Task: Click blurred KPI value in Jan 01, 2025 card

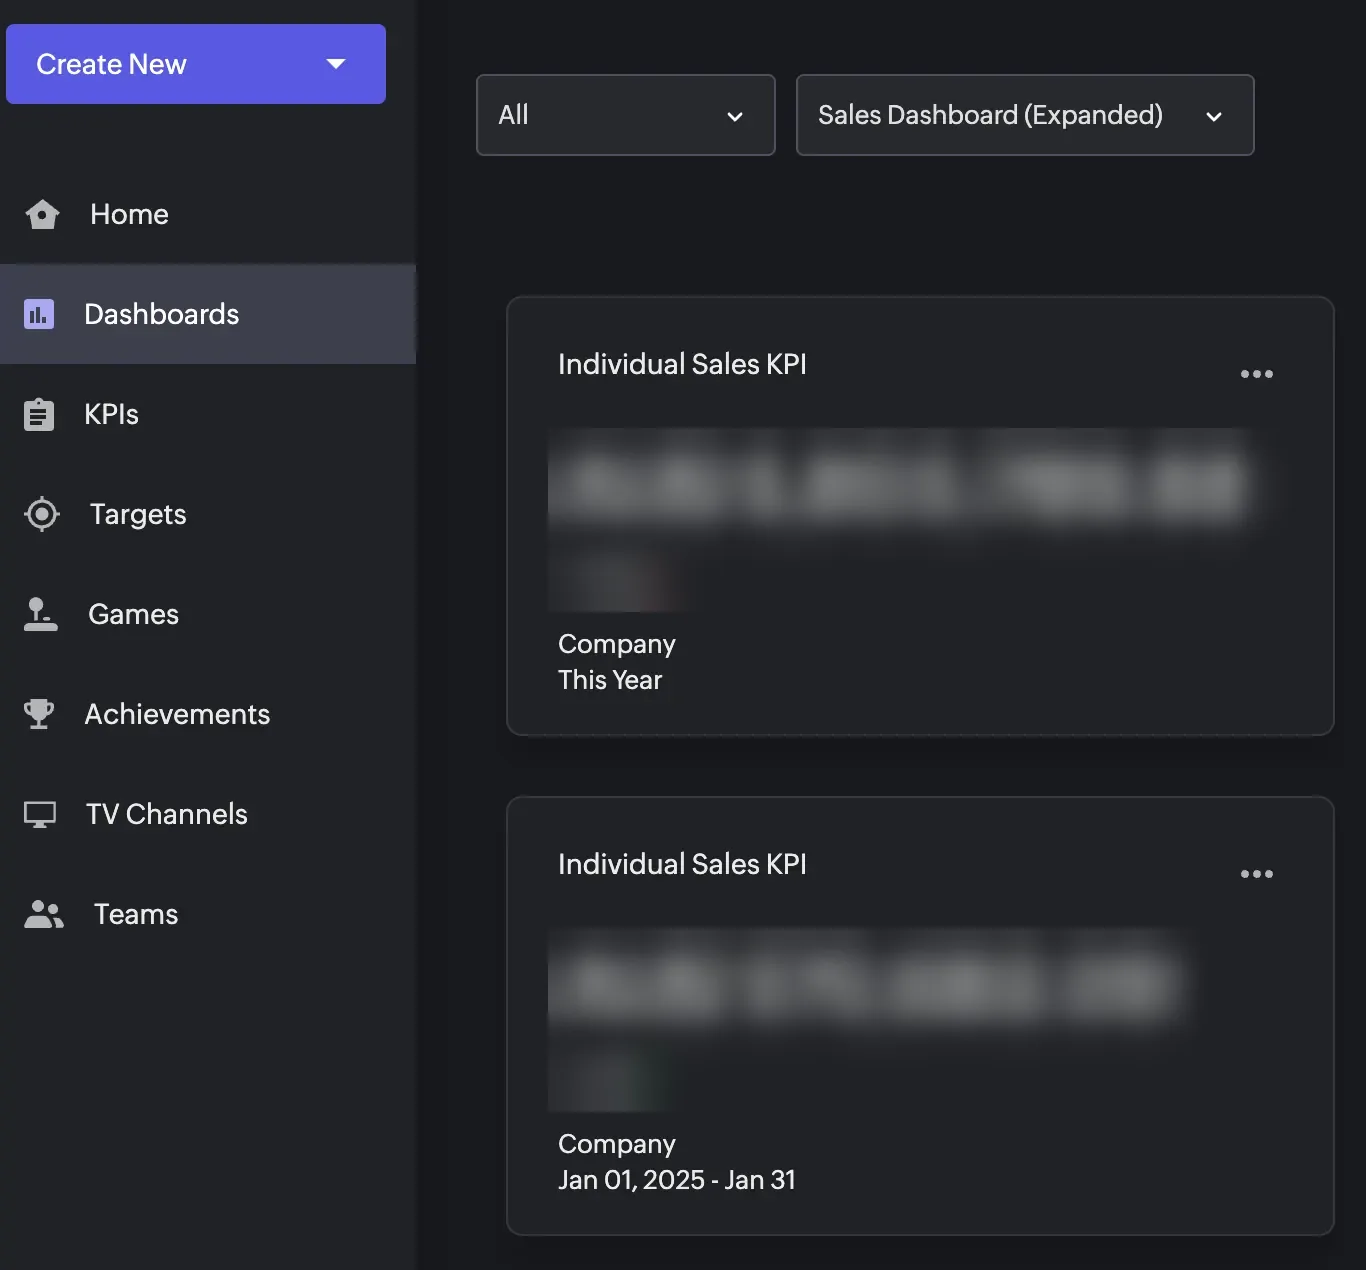Action: pos(870,985)
